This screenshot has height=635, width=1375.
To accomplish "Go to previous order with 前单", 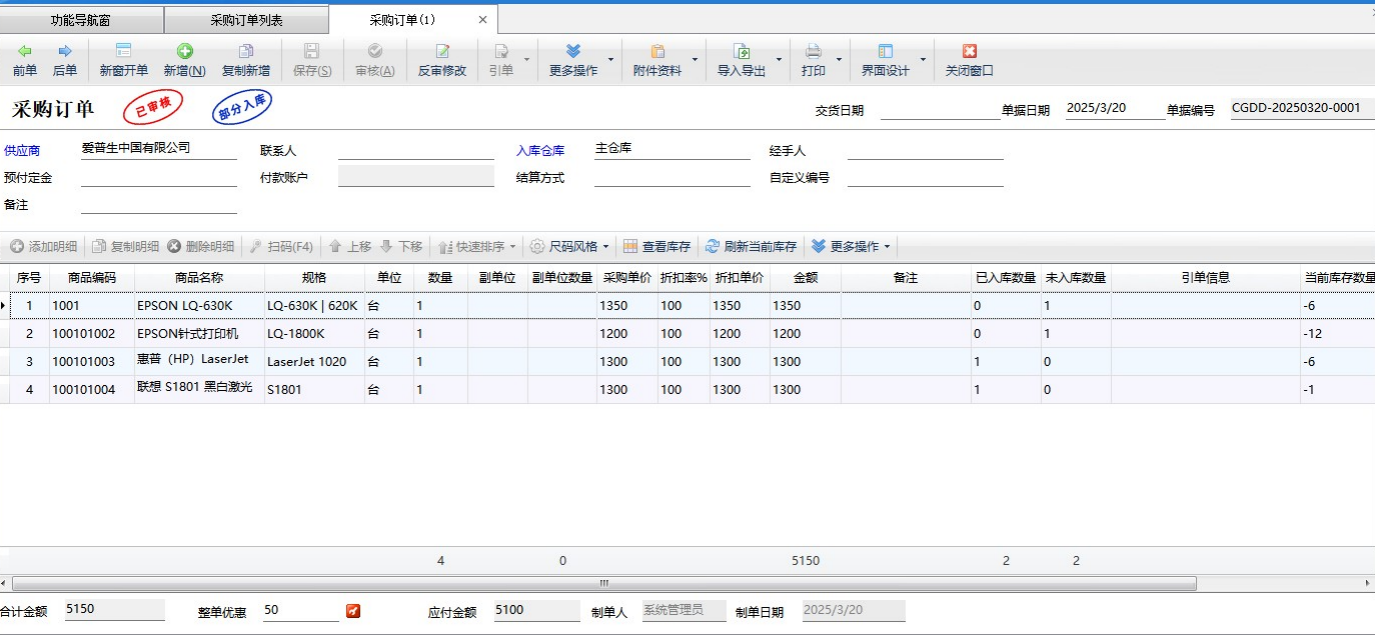I will 25,60.
